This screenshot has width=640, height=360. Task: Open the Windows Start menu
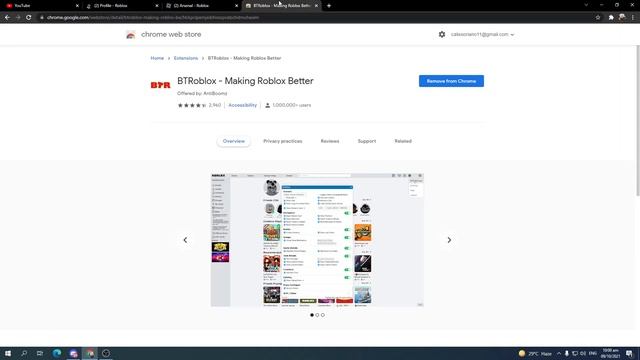[x=8, y=353]
